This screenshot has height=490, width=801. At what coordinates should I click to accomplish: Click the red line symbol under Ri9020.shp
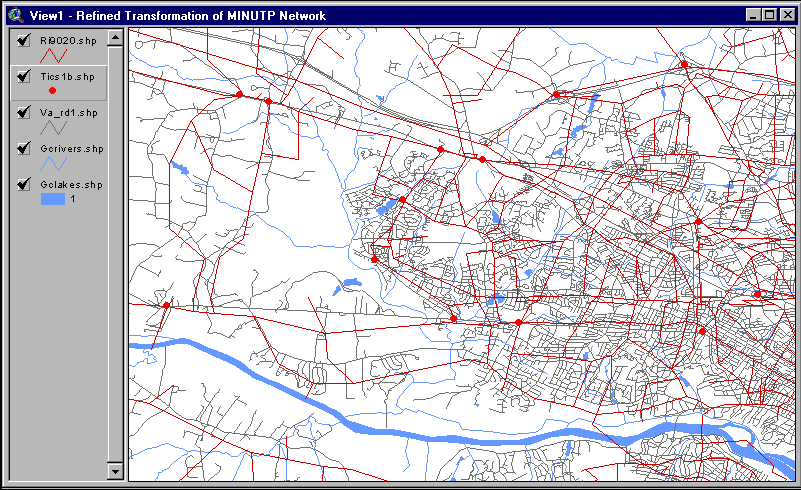pyautogui.click(x=53, y=55)
